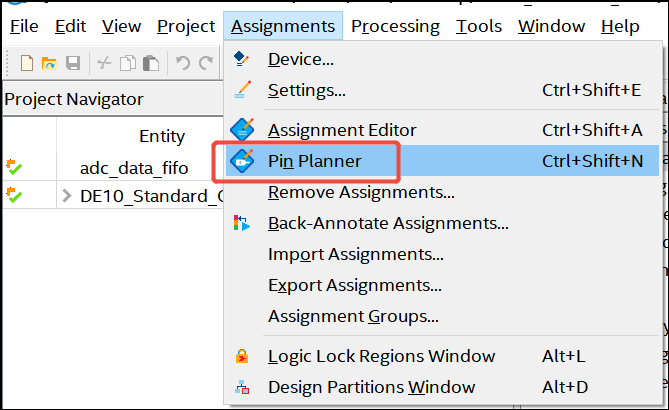Expand the DE10_Standard entity tree node

click(x=67, y=195)
